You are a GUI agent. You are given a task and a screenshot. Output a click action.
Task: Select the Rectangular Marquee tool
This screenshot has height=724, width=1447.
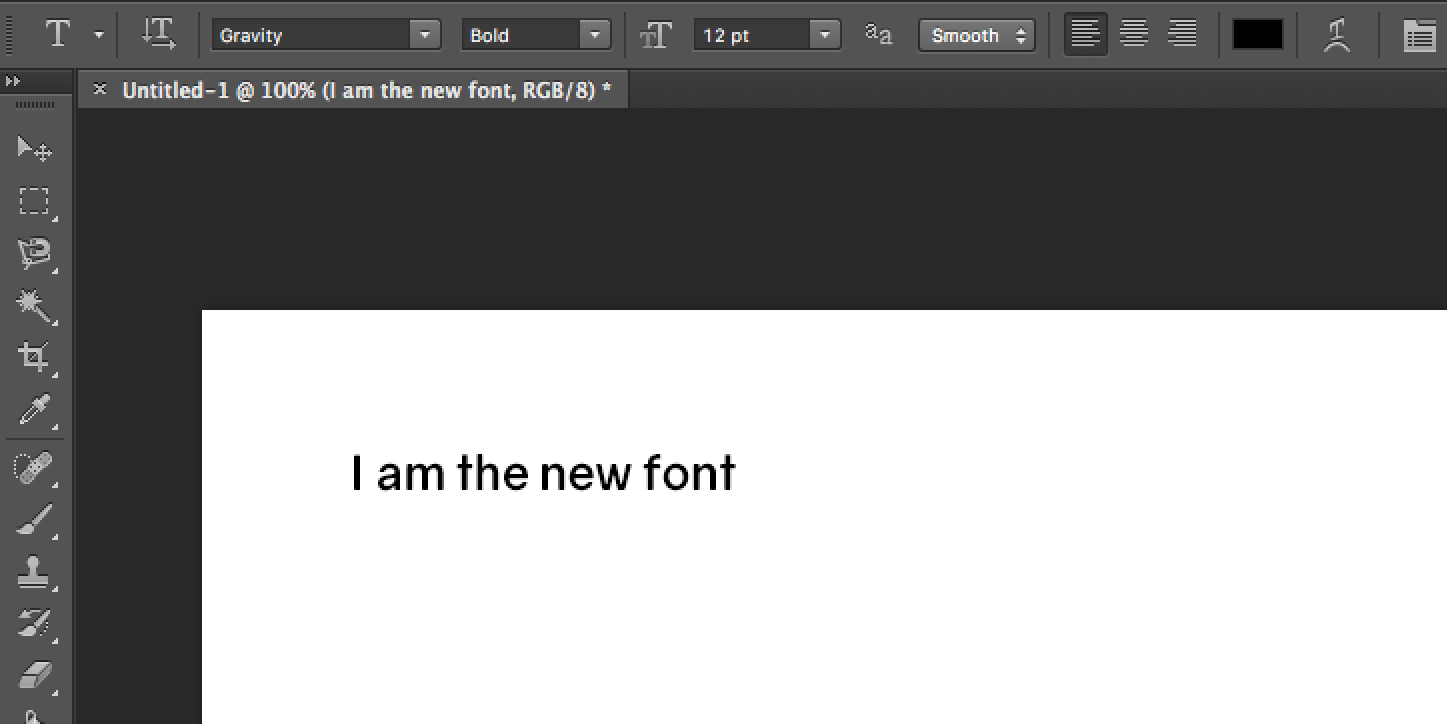34,201
